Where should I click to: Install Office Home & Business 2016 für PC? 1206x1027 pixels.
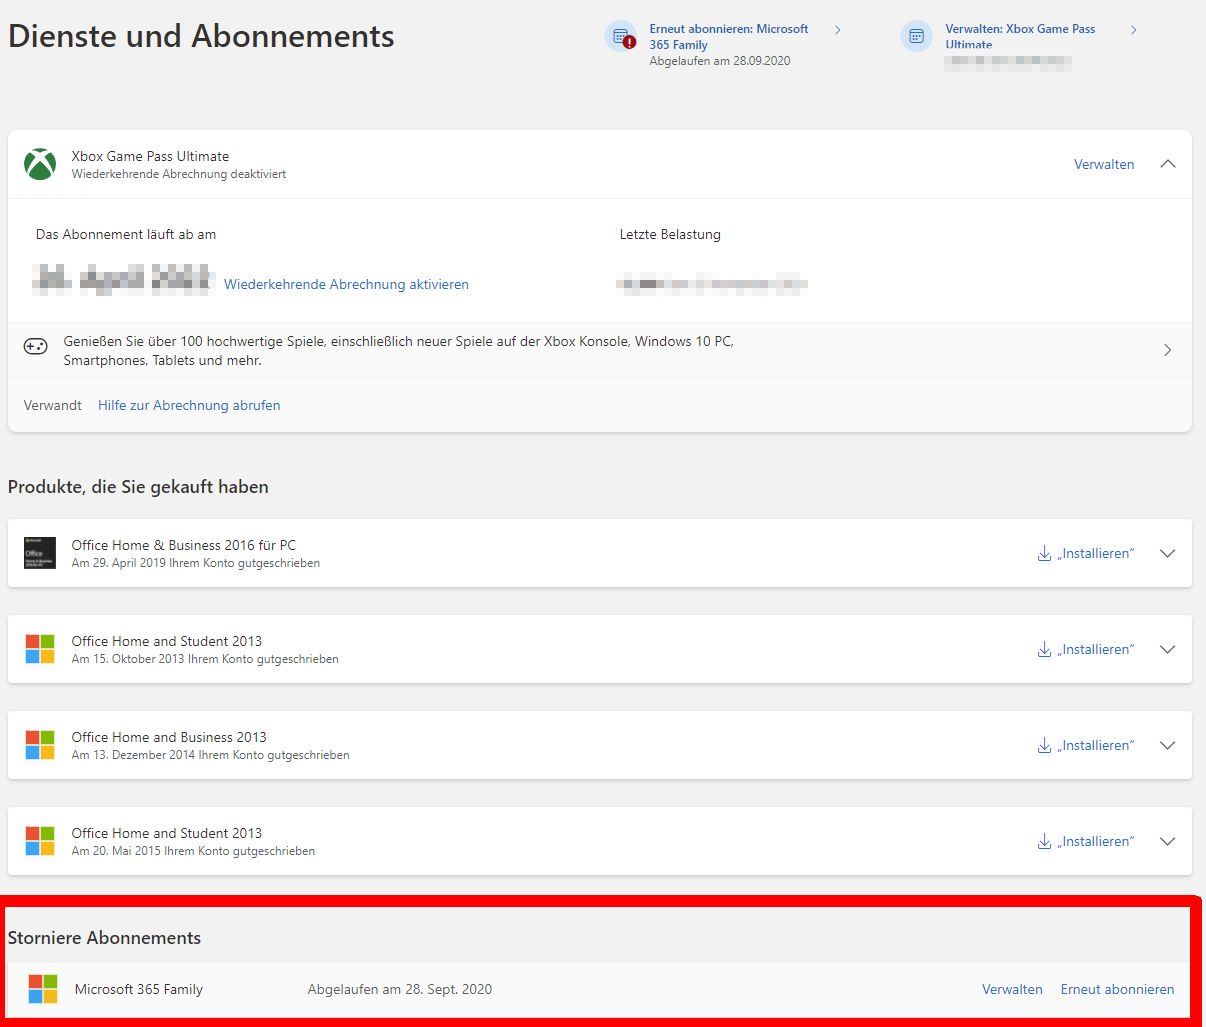tap(1097, 553)
